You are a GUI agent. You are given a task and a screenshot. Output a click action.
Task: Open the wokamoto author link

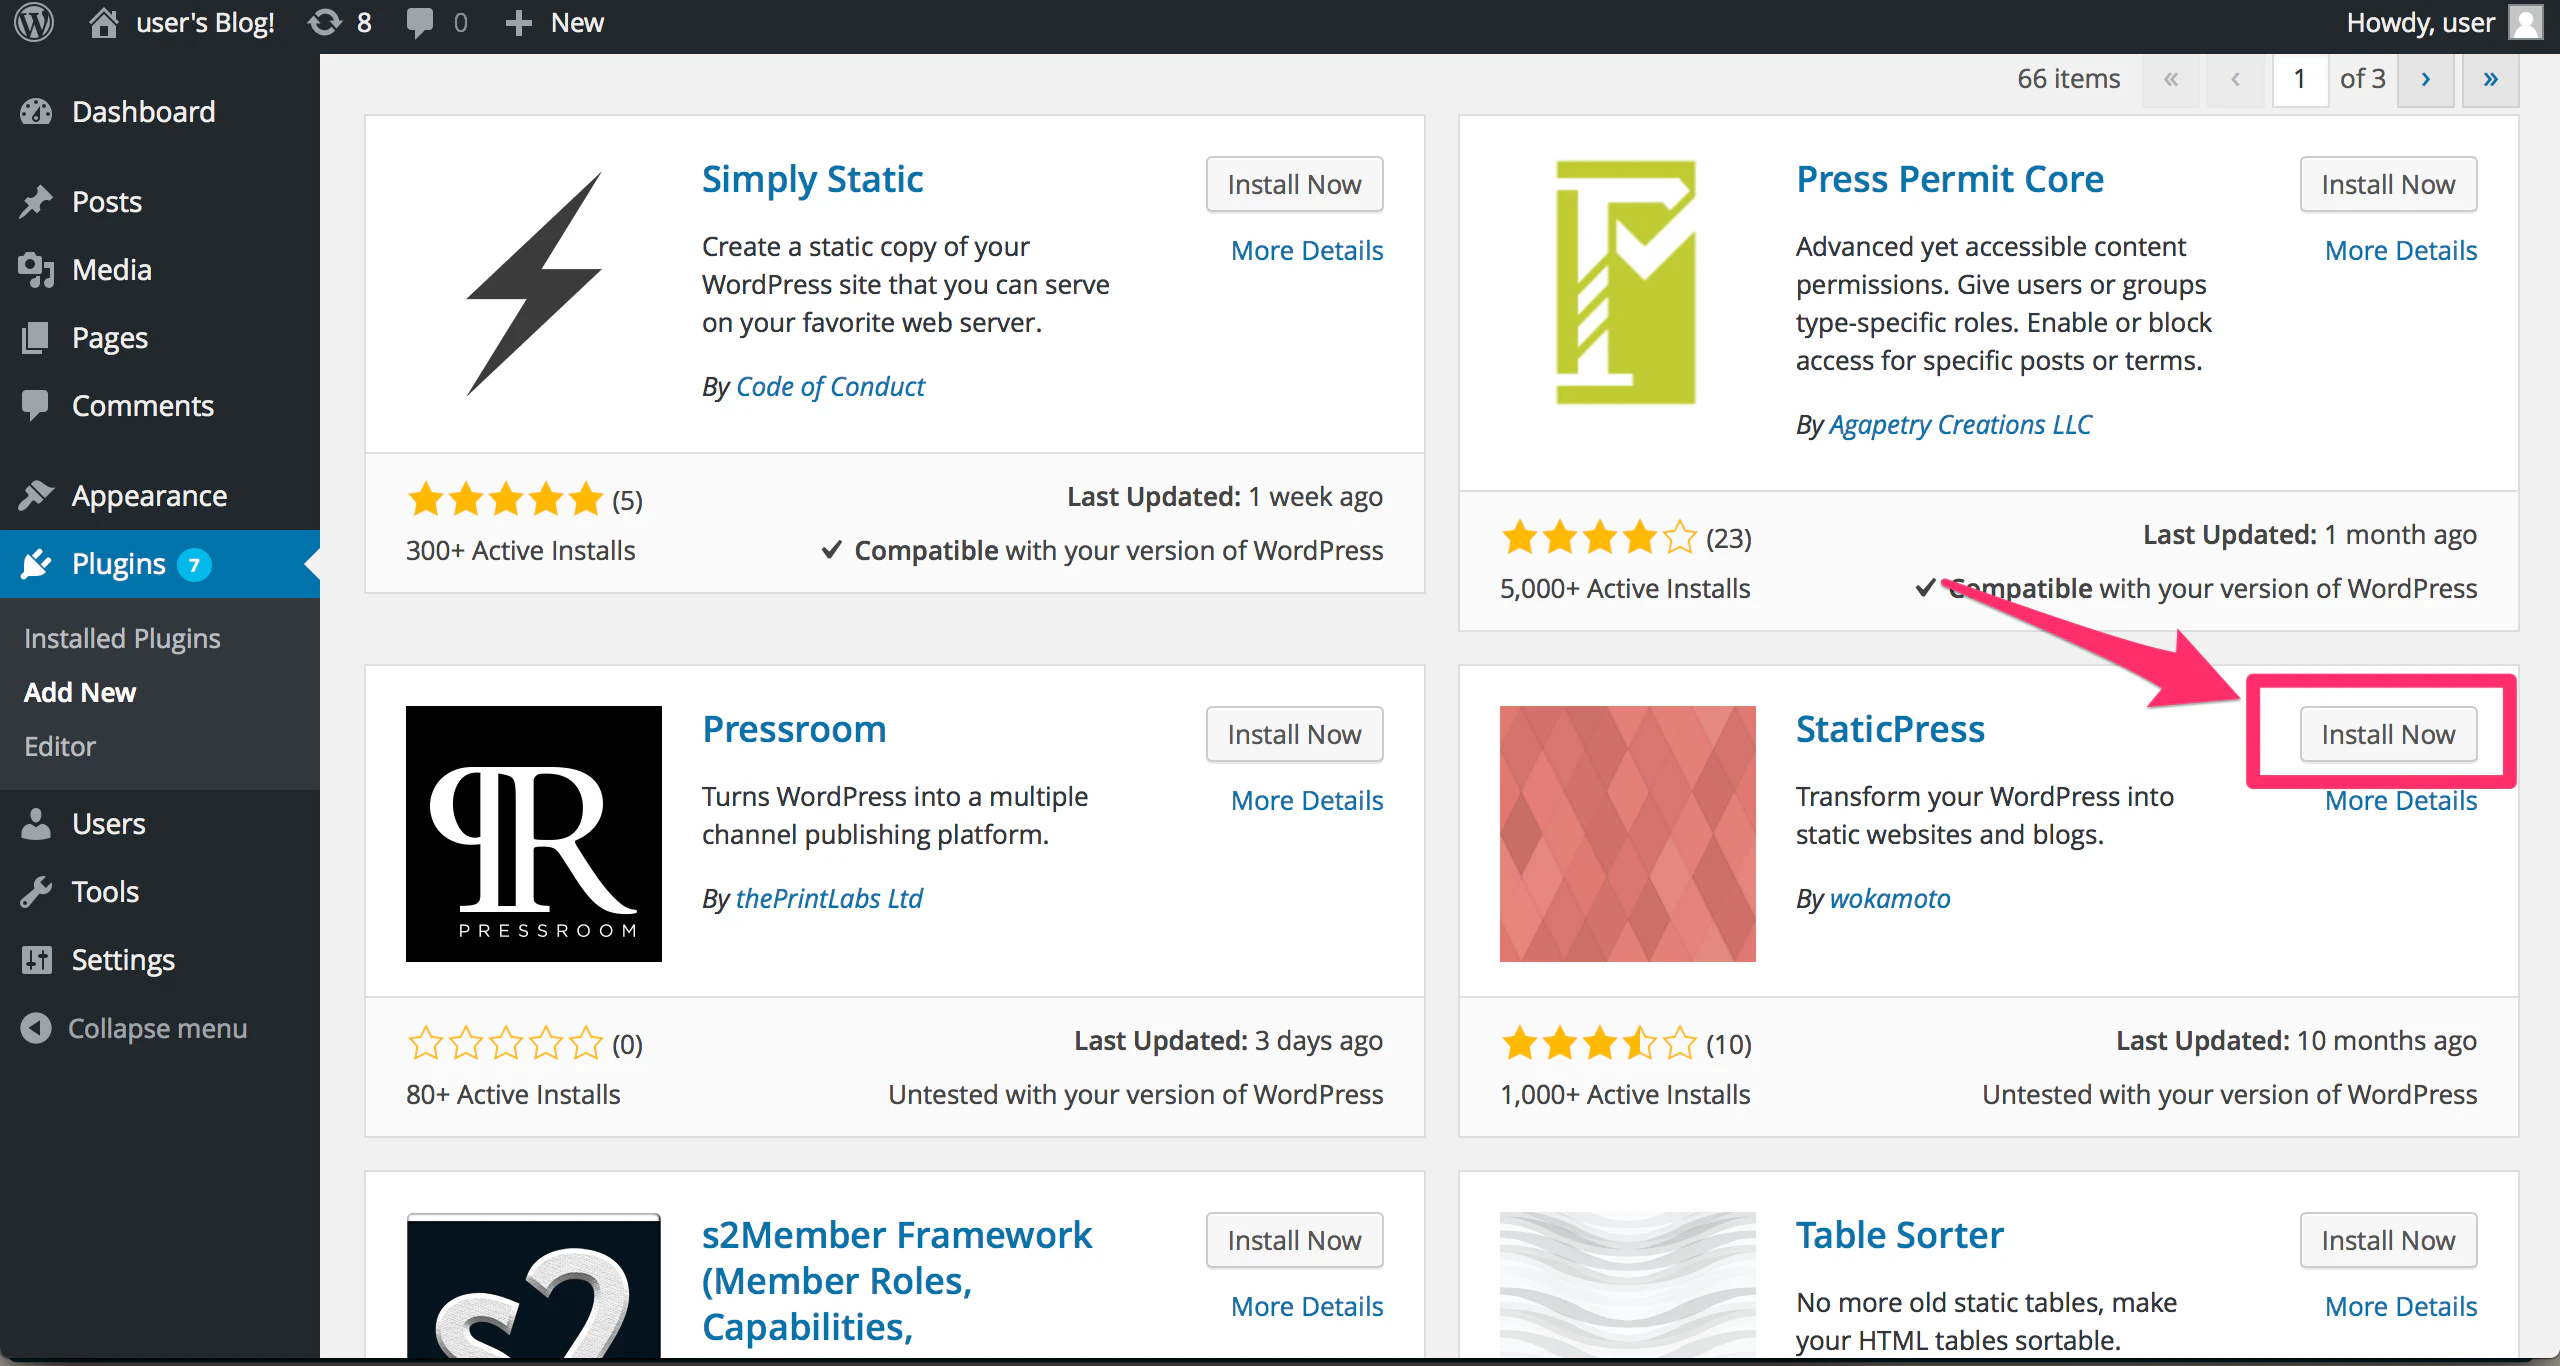pyautogui.click(x=1890, y=898)
